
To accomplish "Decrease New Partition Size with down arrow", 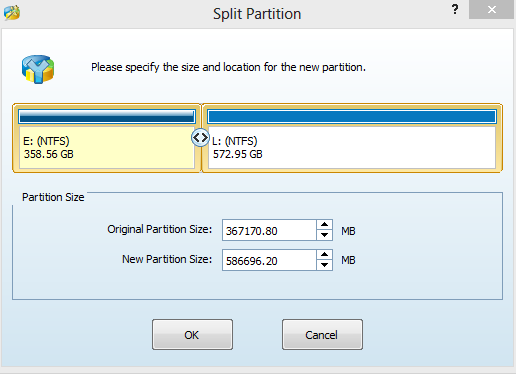I will tap(324, 265).
